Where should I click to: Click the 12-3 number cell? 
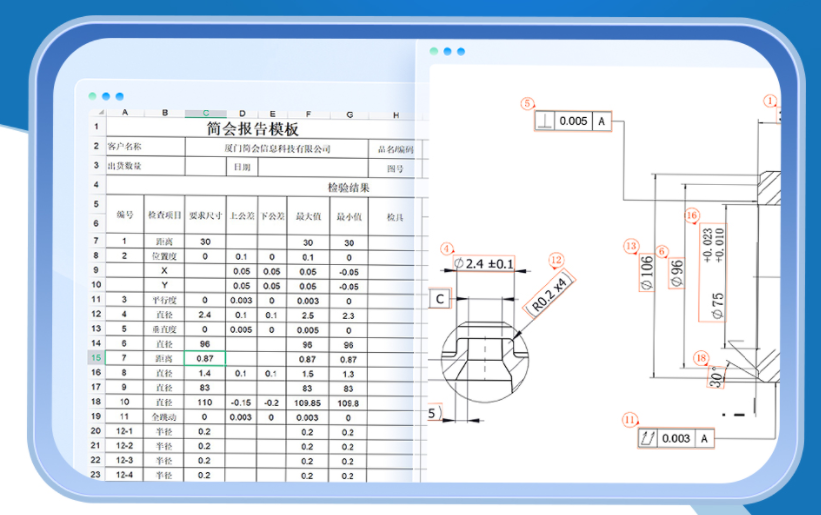tap(124, 460)
